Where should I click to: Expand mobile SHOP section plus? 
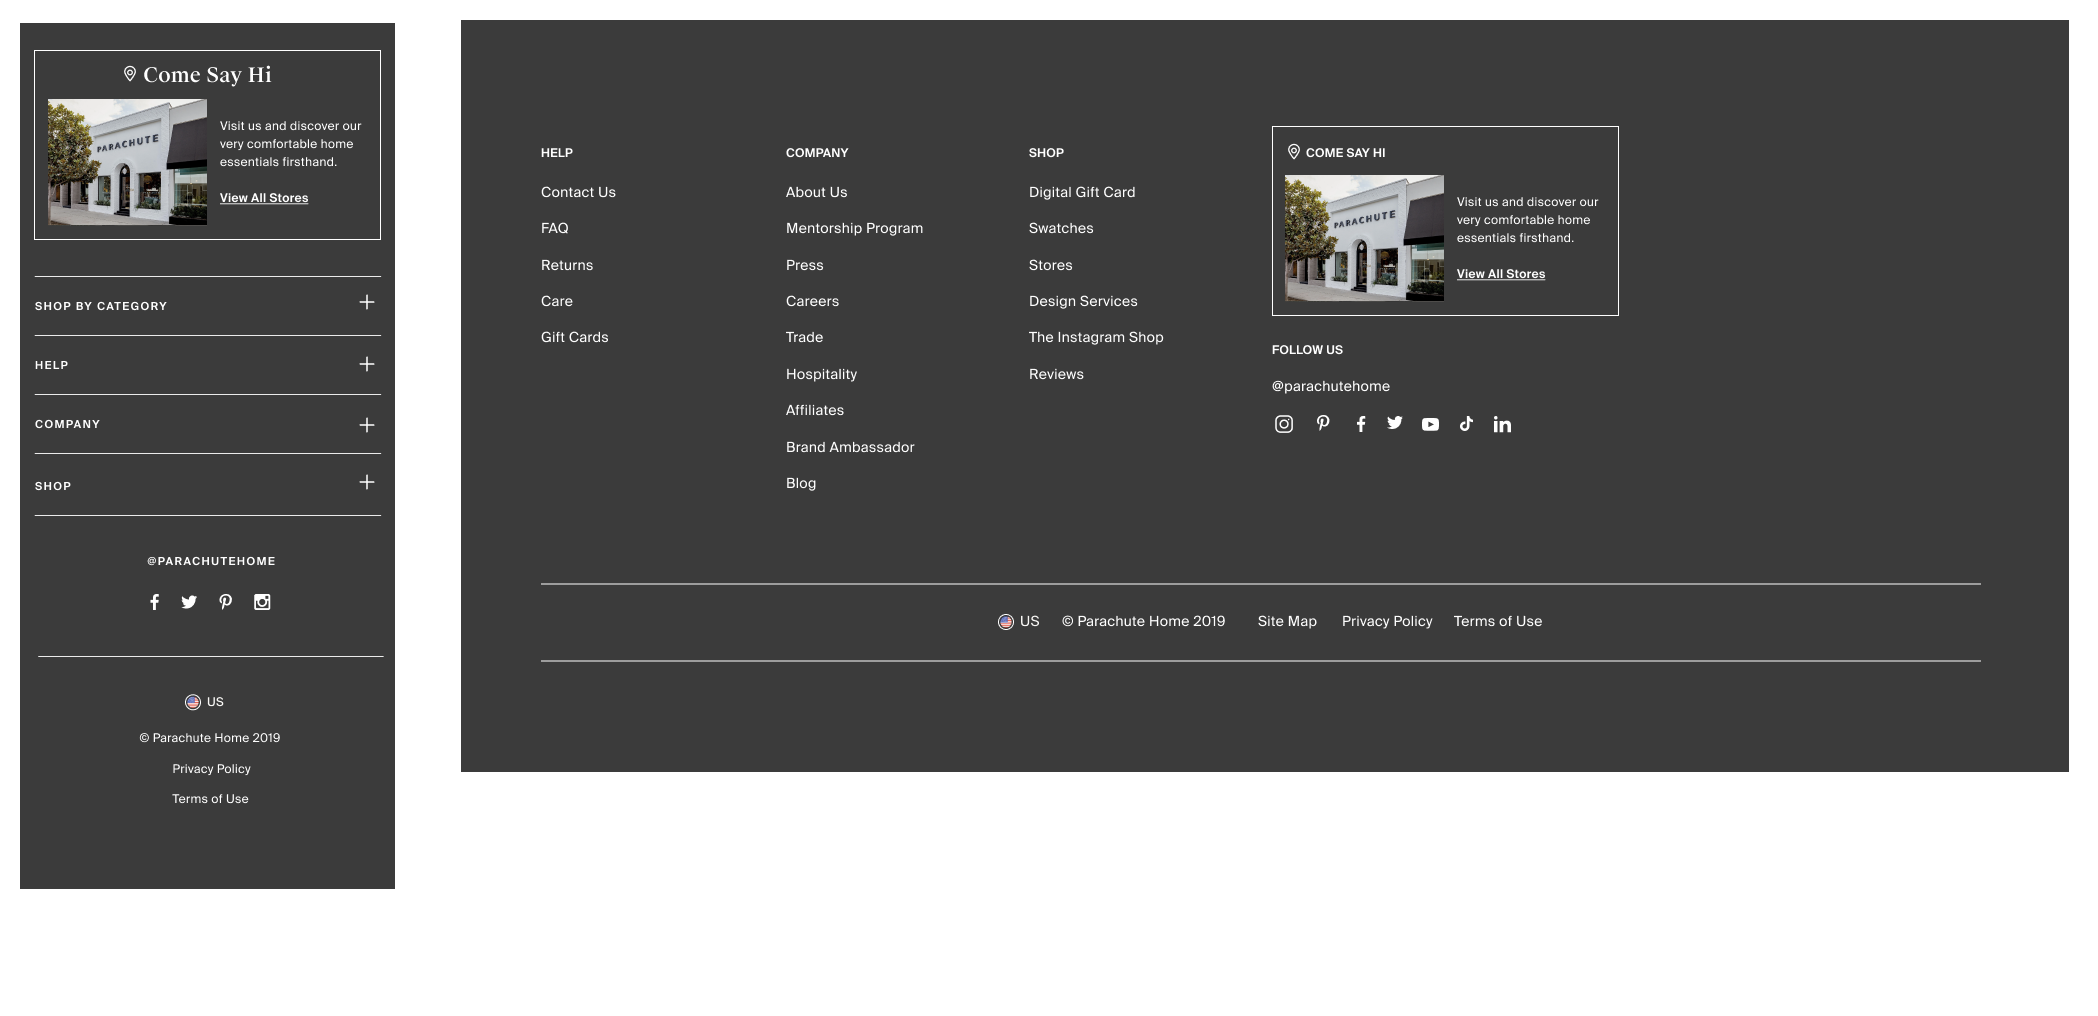pos(367,482)
